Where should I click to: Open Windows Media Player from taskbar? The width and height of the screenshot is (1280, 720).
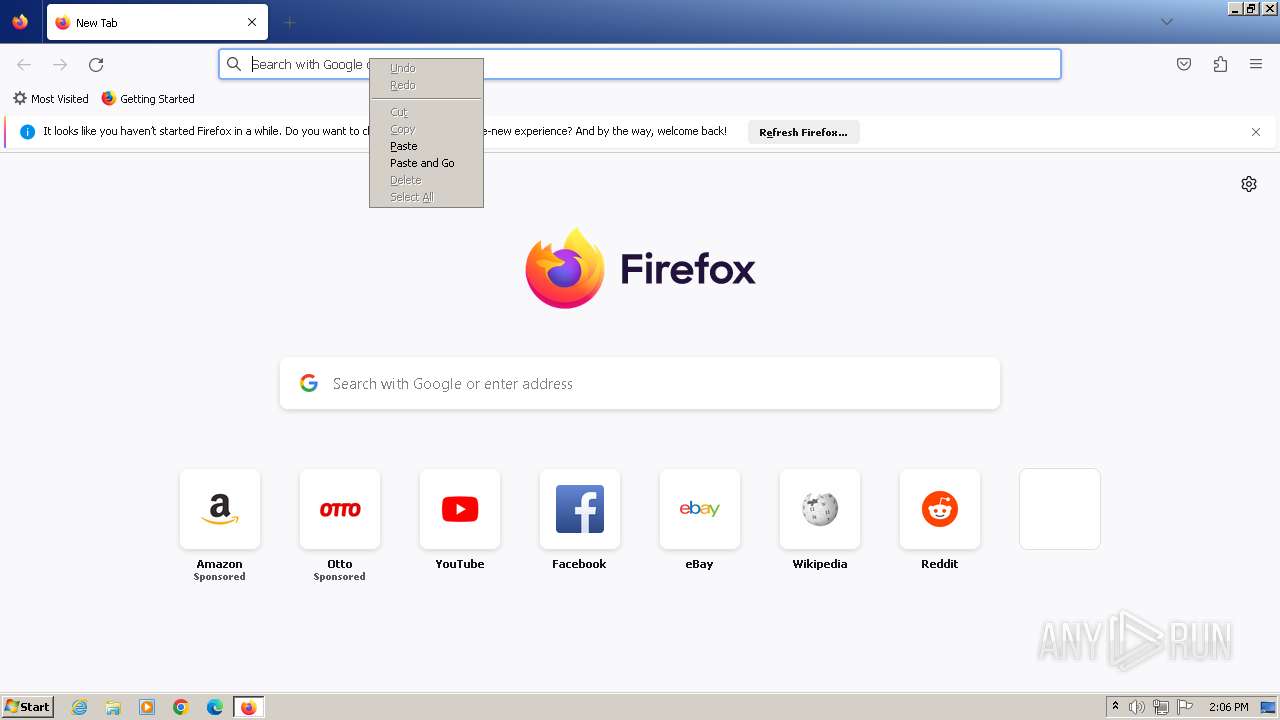pos(147,707)
